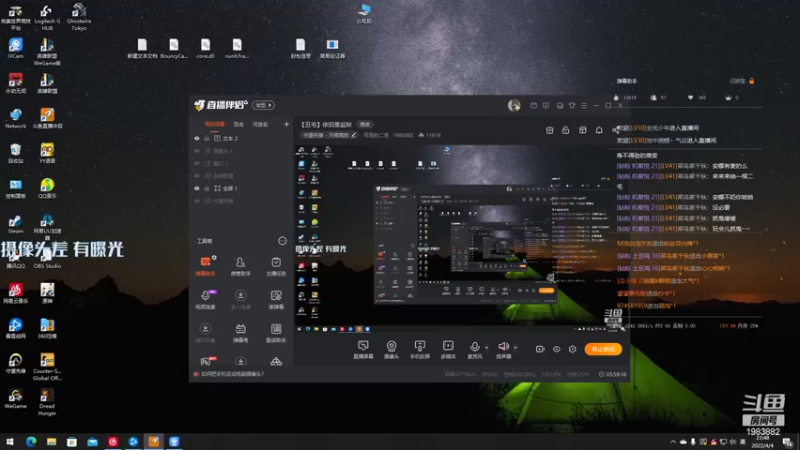Open the Windows Start menu
This screenshot has width=800, height=450.
(x=10, y=442)
